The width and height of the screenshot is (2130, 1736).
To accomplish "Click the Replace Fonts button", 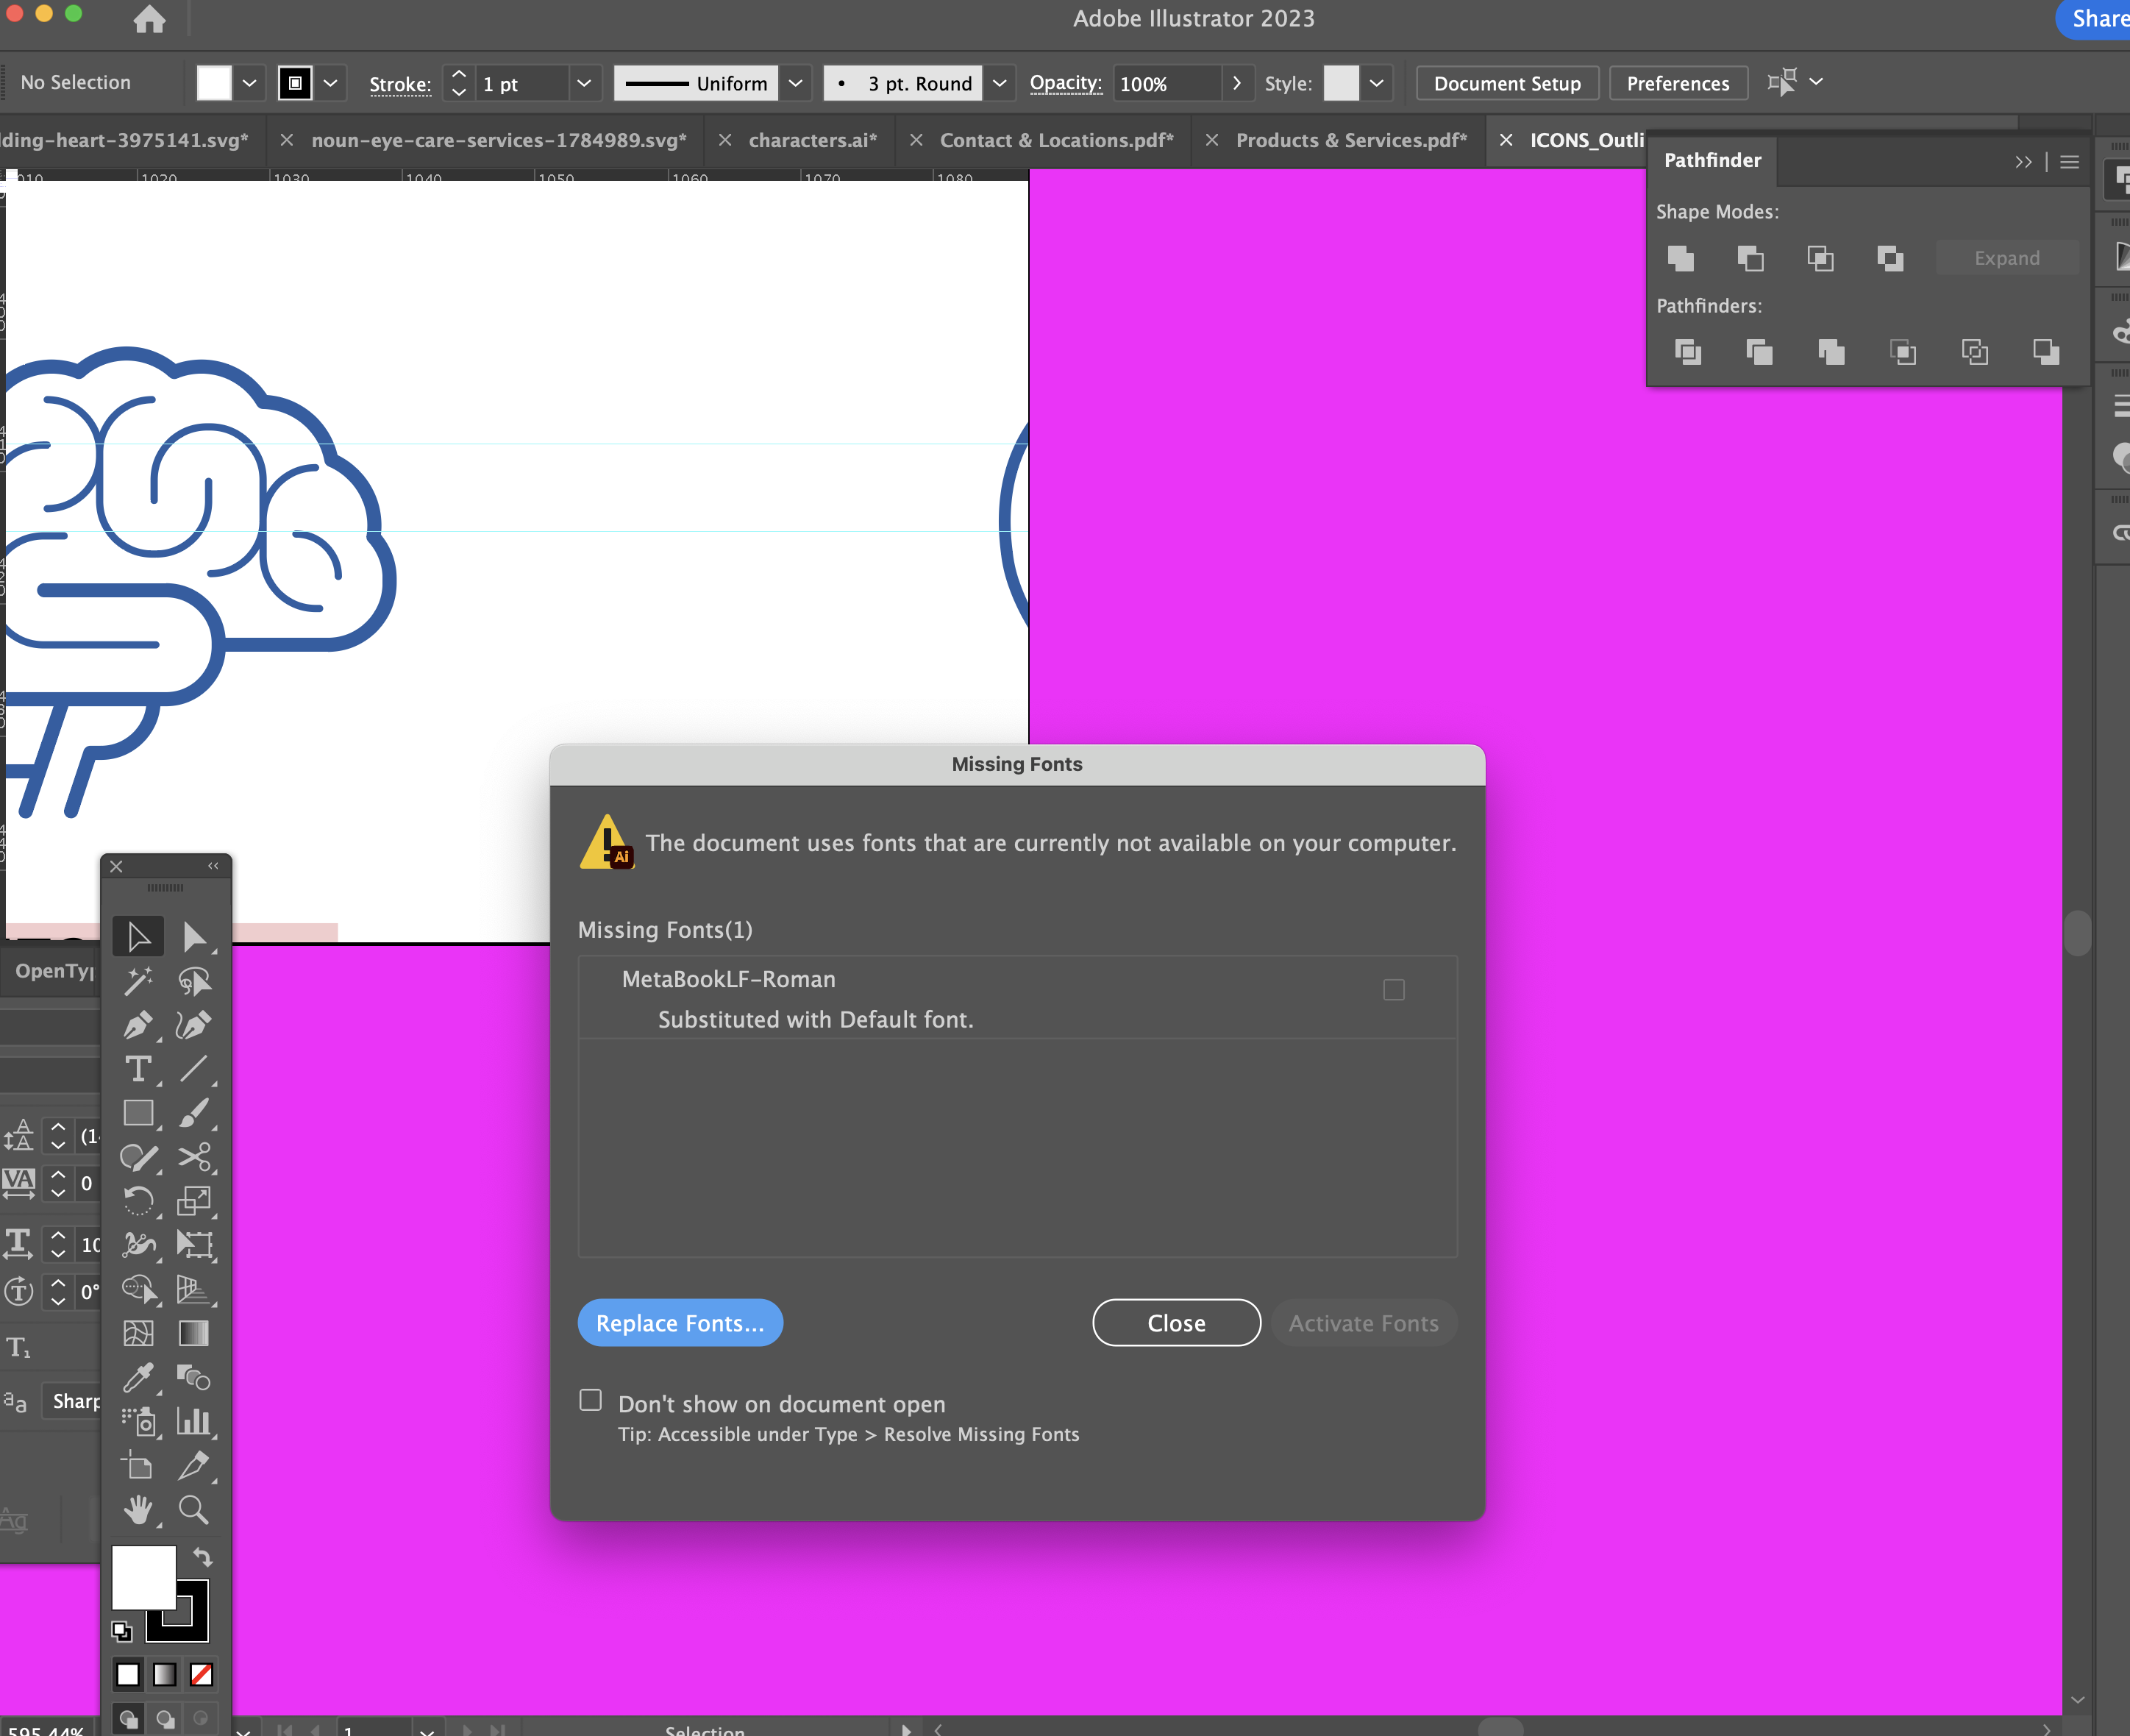I will tap(680, 1322).
